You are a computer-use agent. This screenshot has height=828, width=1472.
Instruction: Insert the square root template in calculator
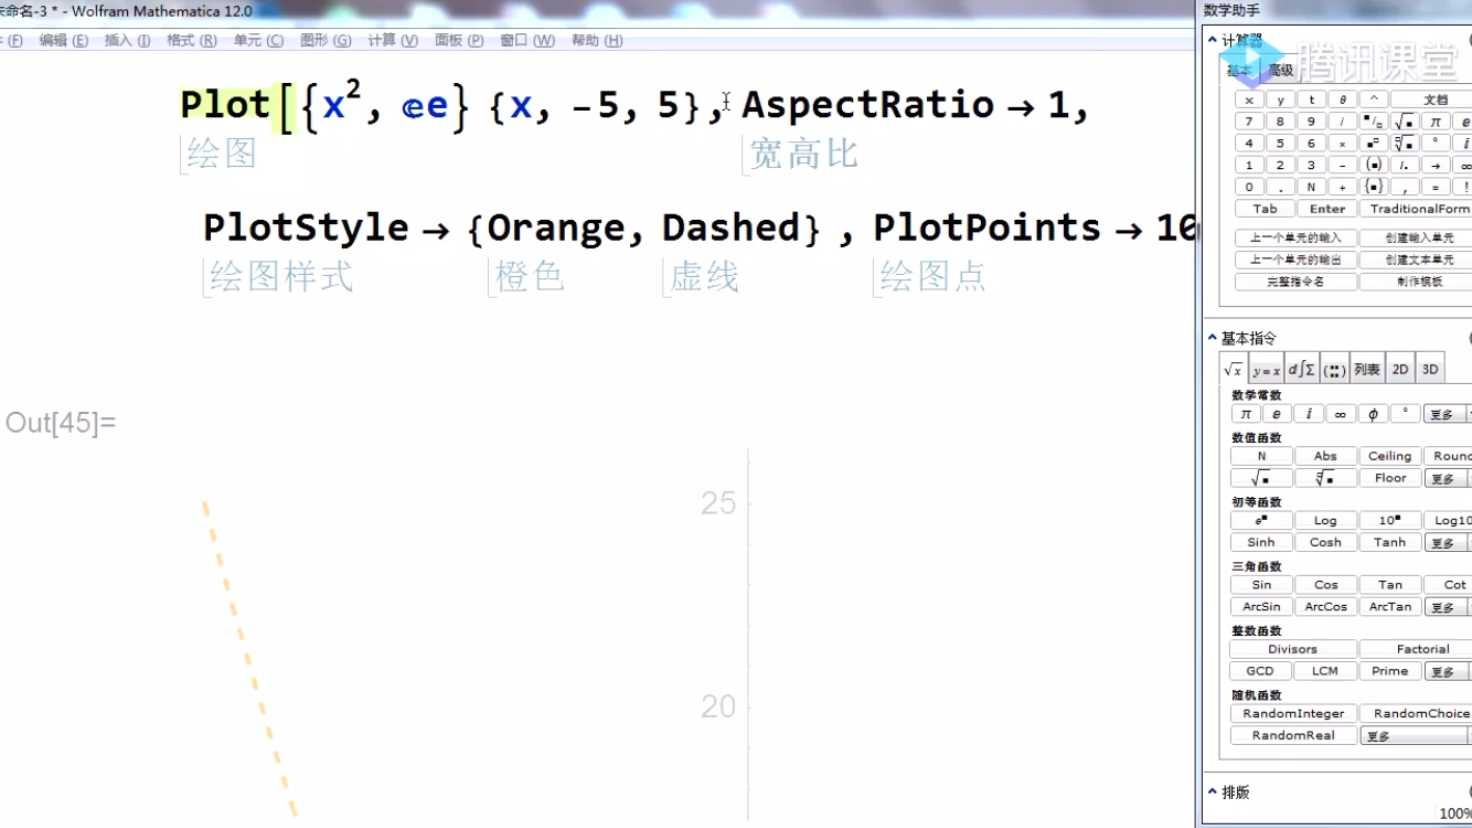click(1404, 121)
